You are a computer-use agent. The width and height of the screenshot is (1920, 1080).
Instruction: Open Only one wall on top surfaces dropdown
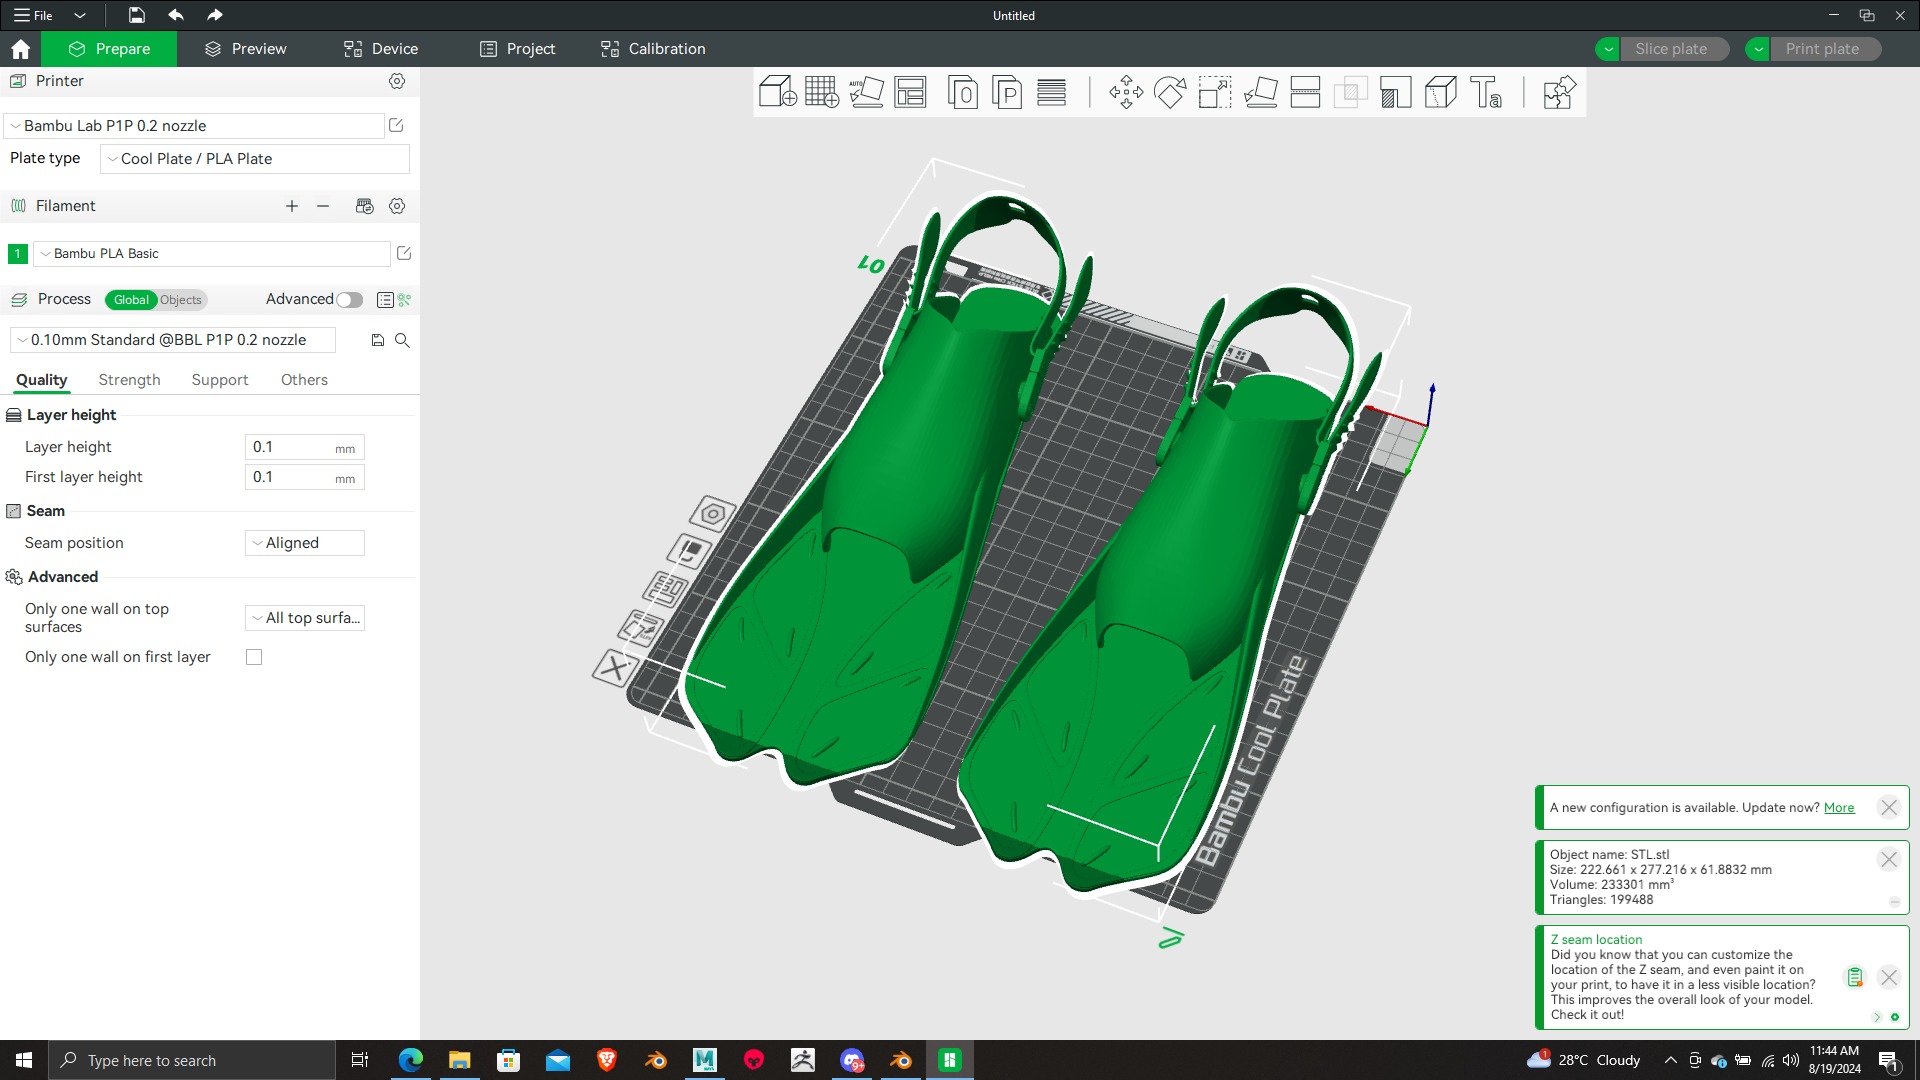pos(305,618)
